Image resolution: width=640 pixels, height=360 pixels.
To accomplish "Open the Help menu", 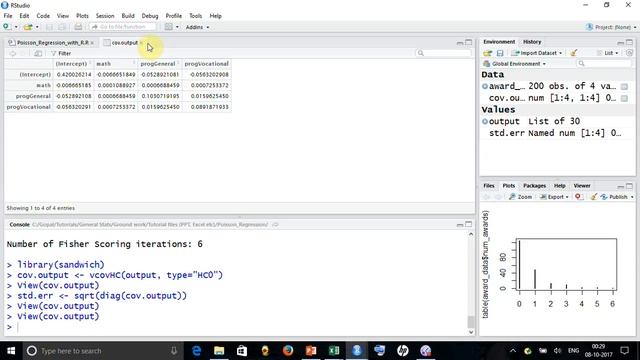I will click(x=216, y=16).
